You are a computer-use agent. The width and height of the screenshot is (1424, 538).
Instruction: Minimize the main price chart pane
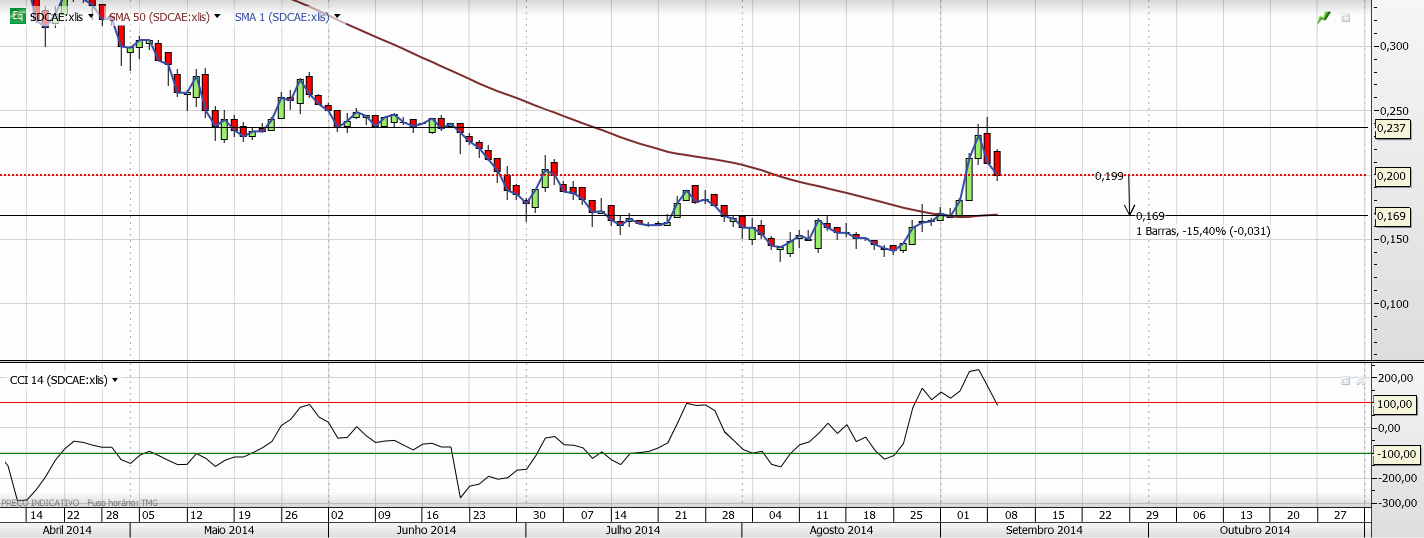1345,18
